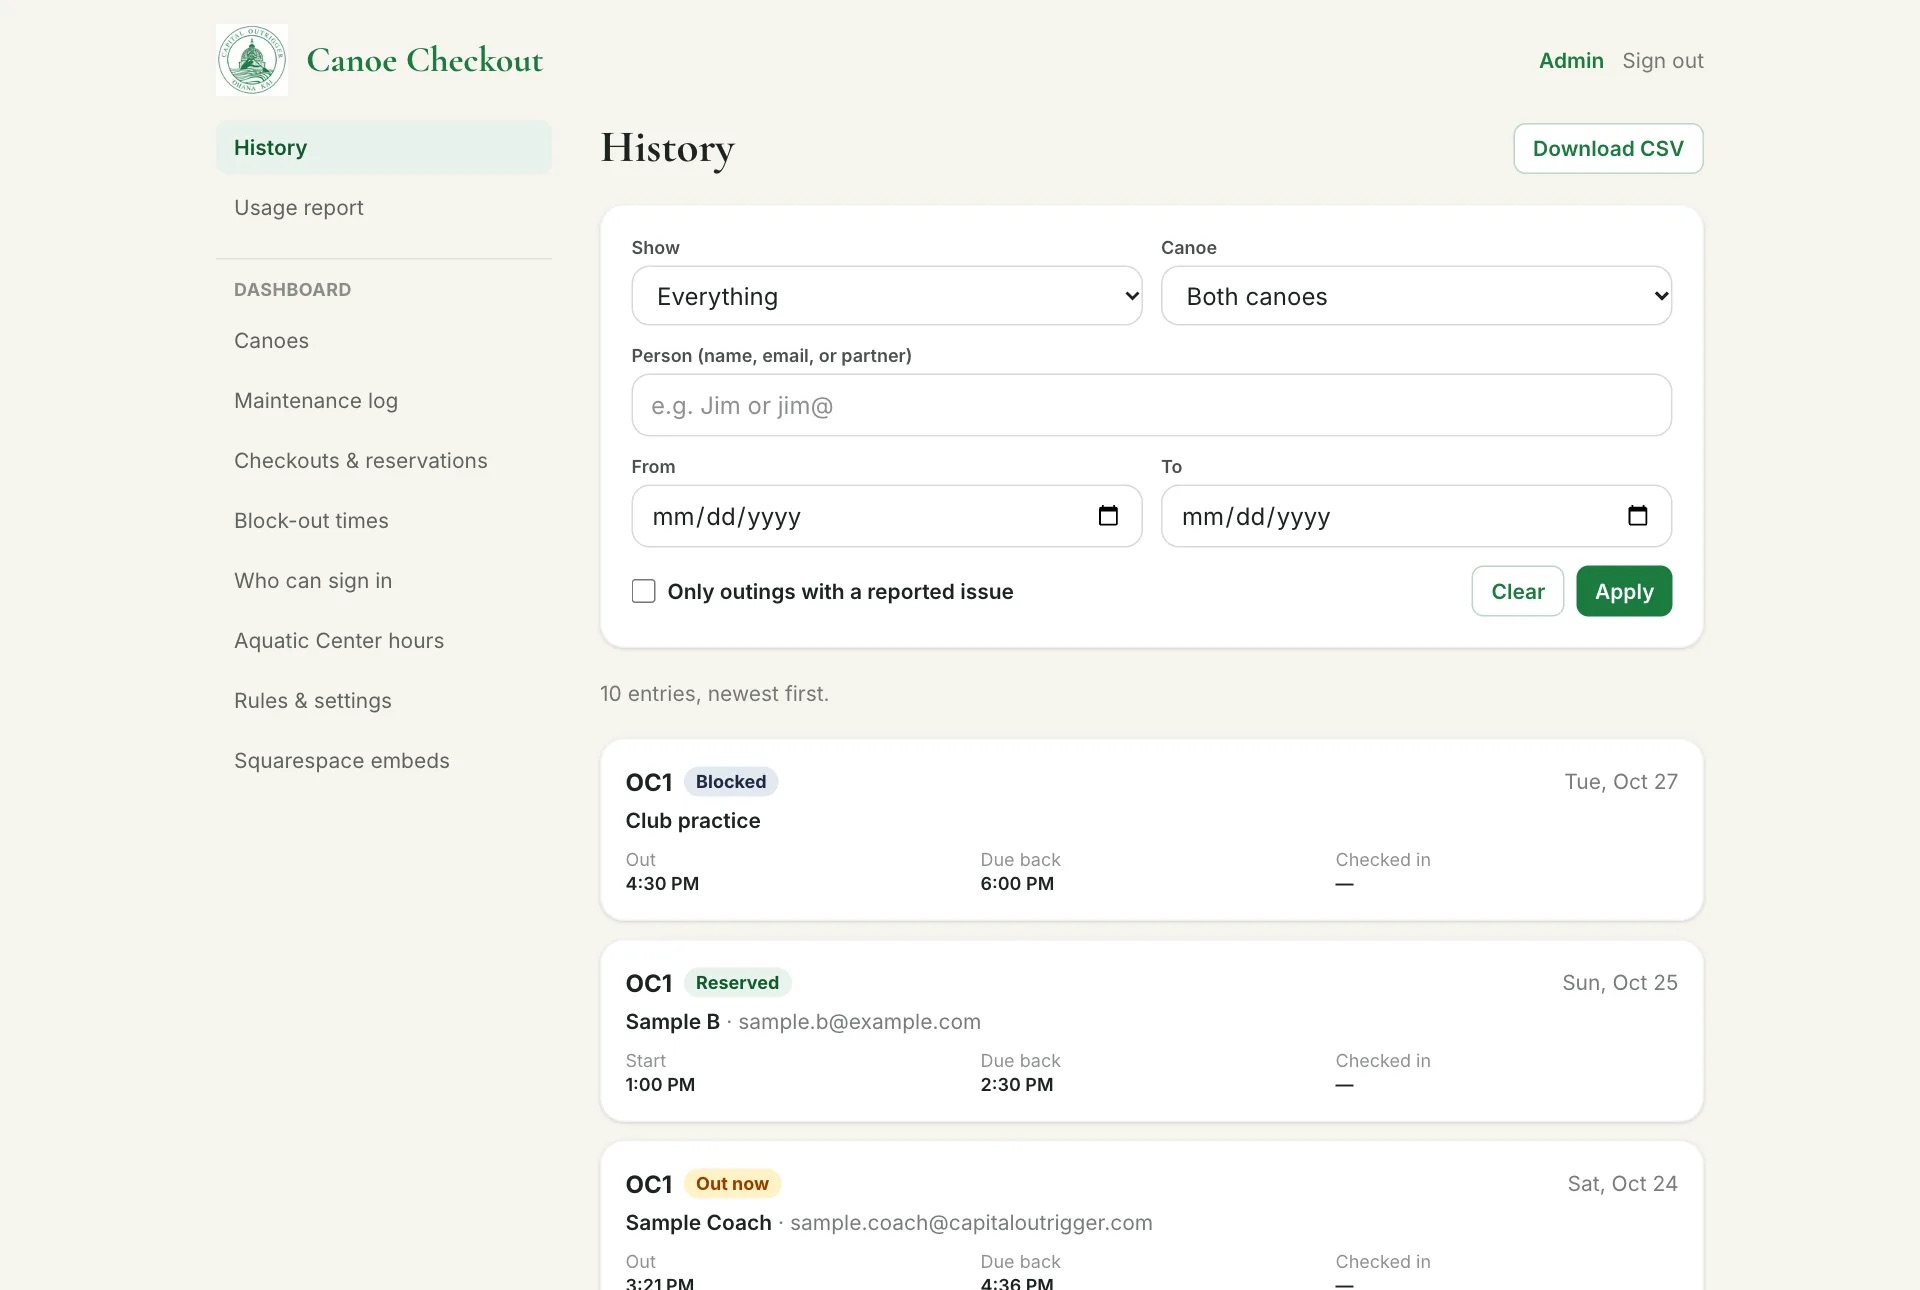Screen dimensions: 1920x1290
Task: Open Aquatic Center hours
Action: (339, 641)
